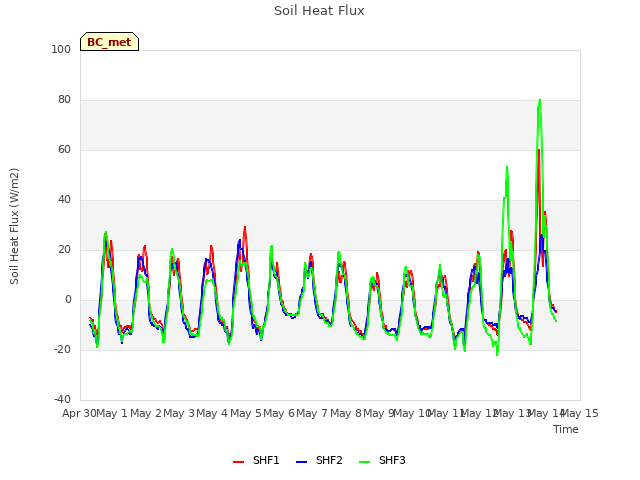Screen dimensions: 640x480
Task: Click the y-axis label 80
Action: [64, 100]
